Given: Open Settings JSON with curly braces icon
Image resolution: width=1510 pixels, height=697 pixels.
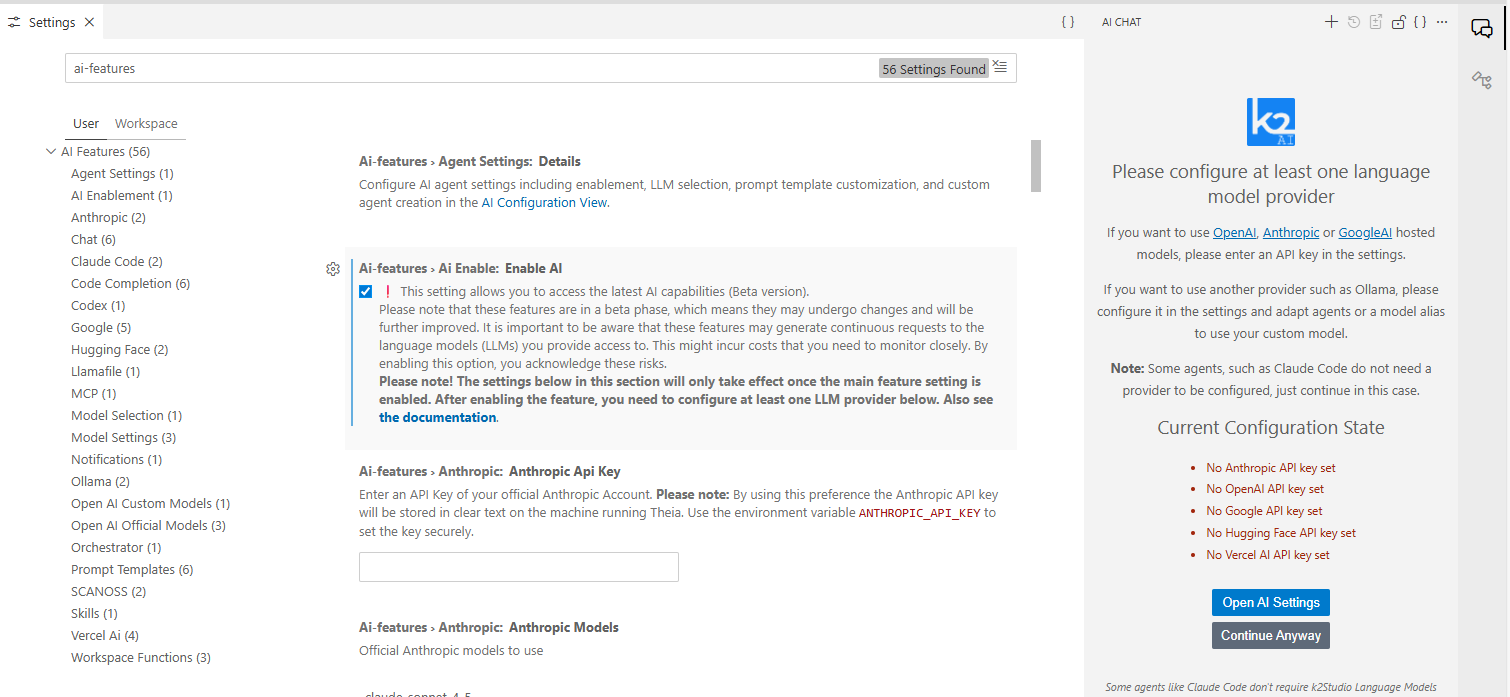Looking at the screenshot, I should (x=1068, y=22).
